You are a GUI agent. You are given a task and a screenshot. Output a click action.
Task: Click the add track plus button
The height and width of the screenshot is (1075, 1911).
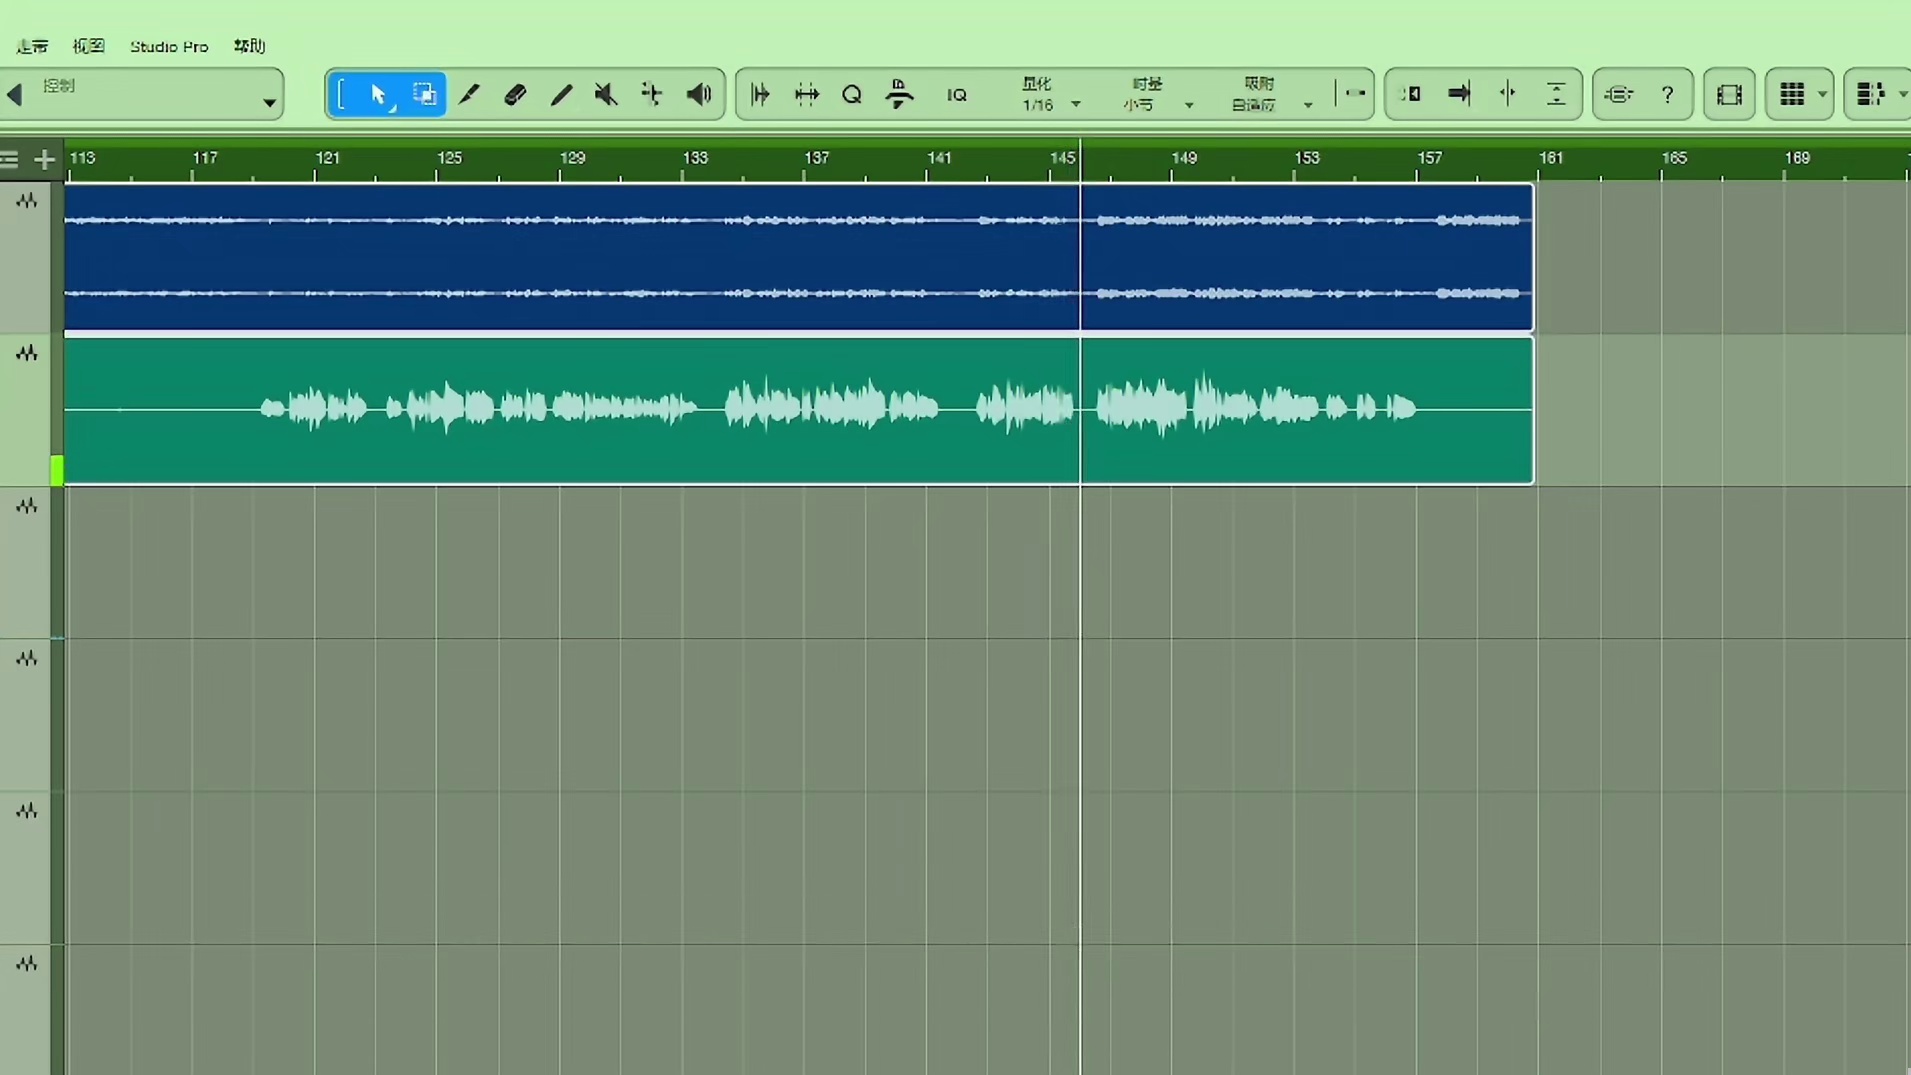(44, 160)
